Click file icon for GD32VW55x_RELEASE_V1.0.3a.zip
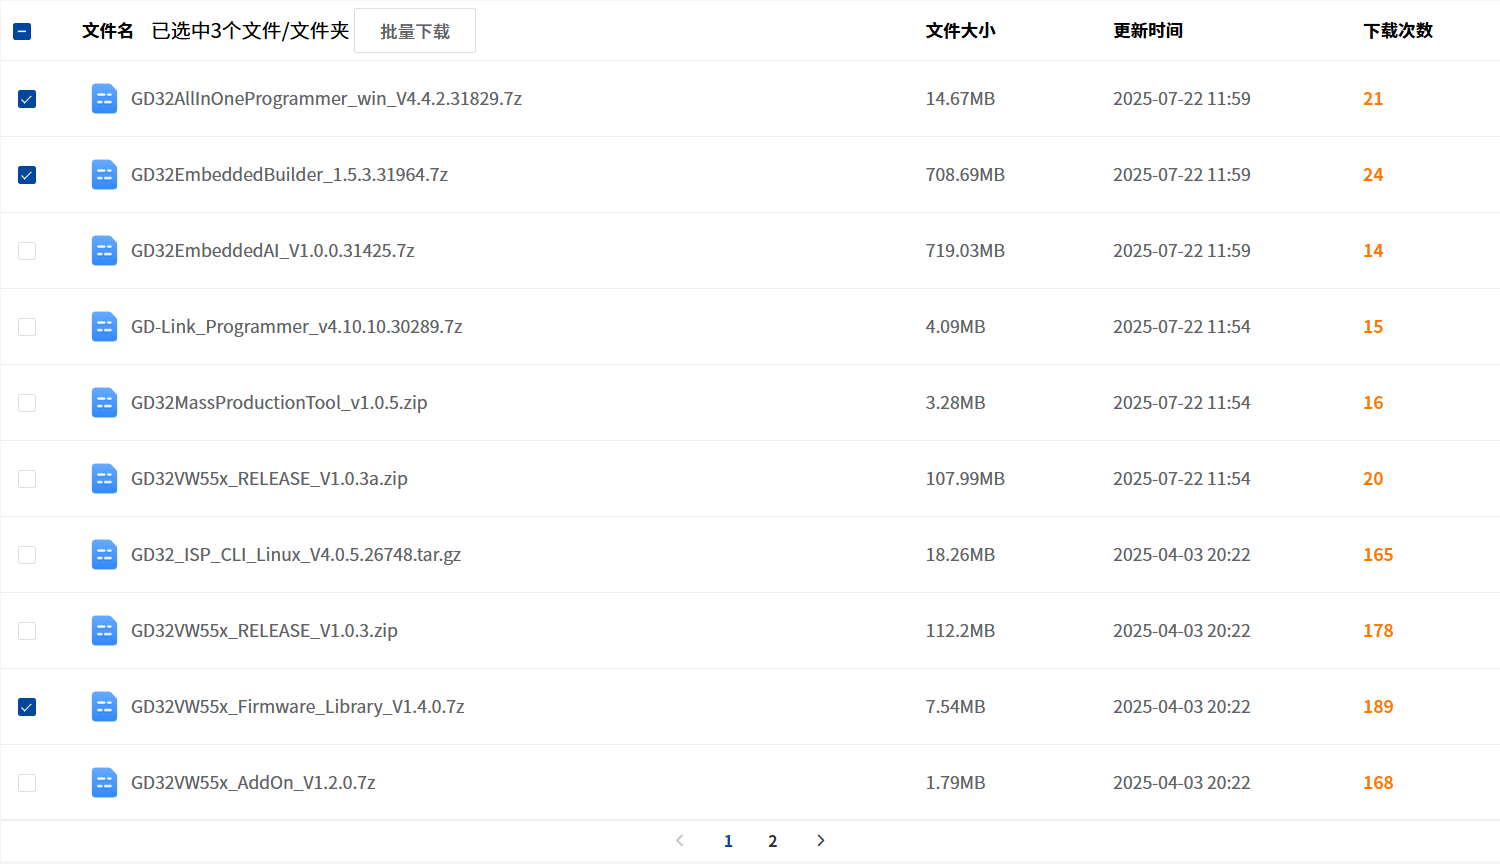This screenshot has height=864, width=1500. click(x=104, y=479)
